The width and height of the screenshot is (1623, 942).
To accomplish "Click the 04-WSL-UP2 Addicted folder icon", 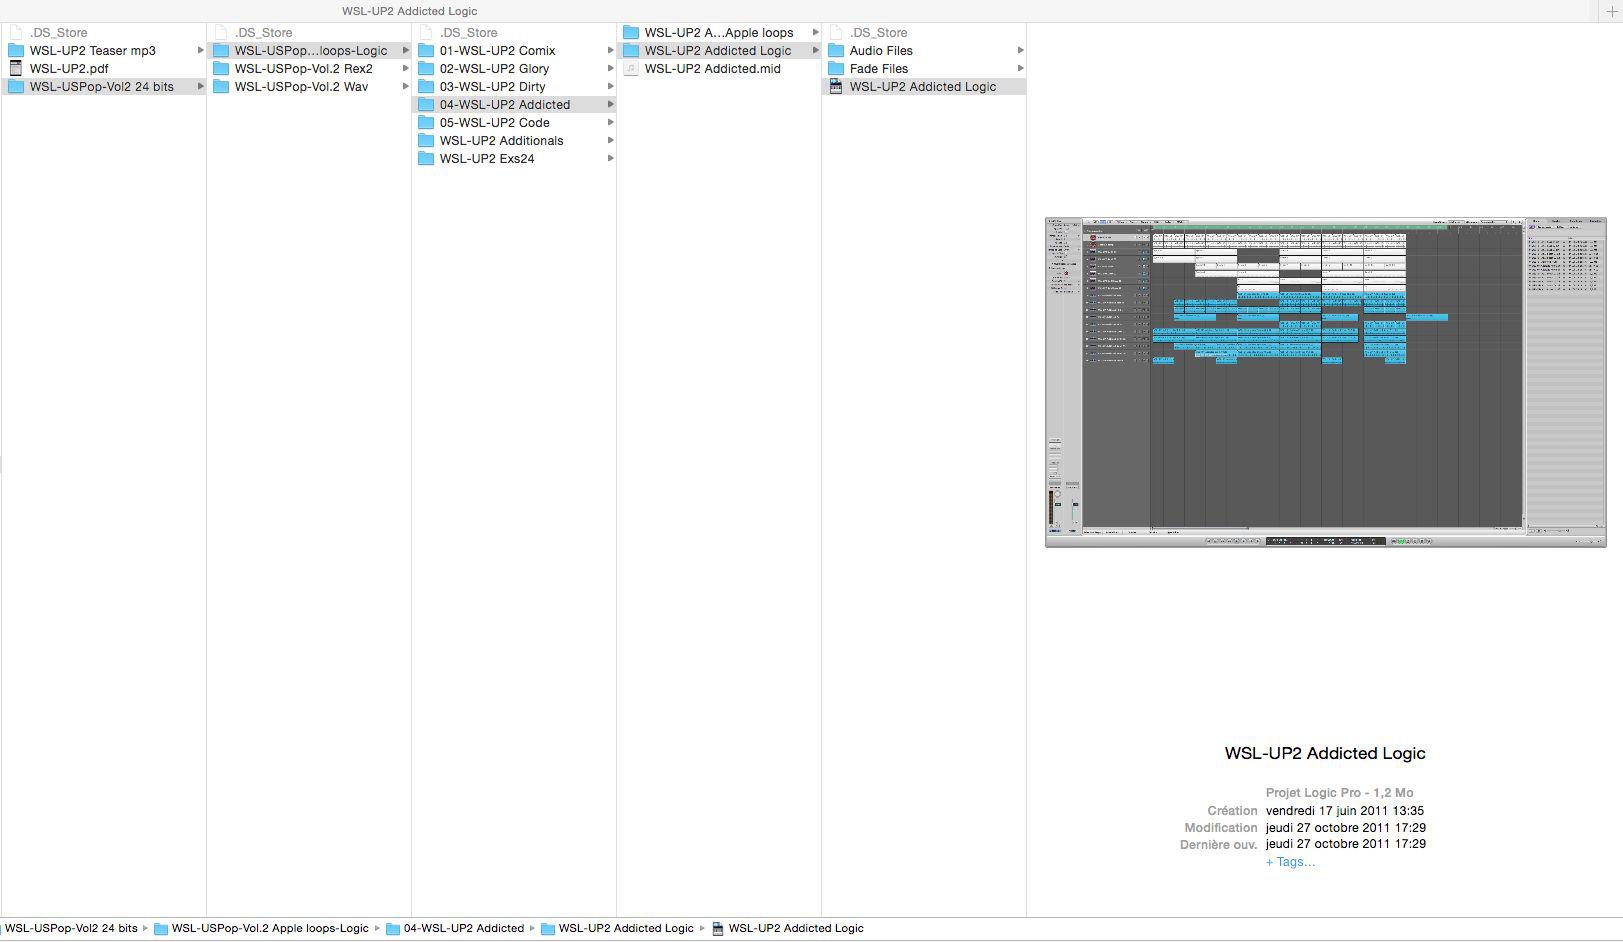I will pos(426,104).
